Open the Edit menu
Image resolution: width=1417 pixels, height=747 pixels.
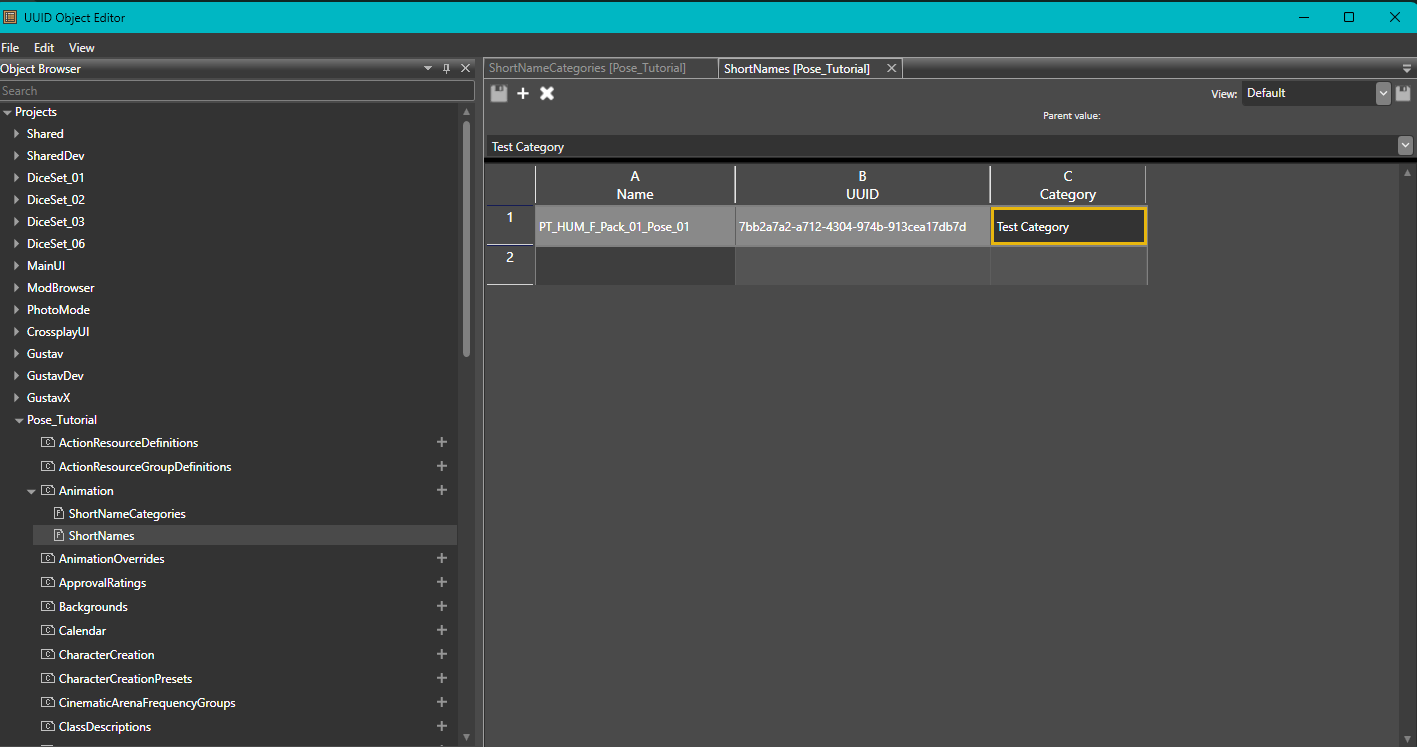click(43, 47)
